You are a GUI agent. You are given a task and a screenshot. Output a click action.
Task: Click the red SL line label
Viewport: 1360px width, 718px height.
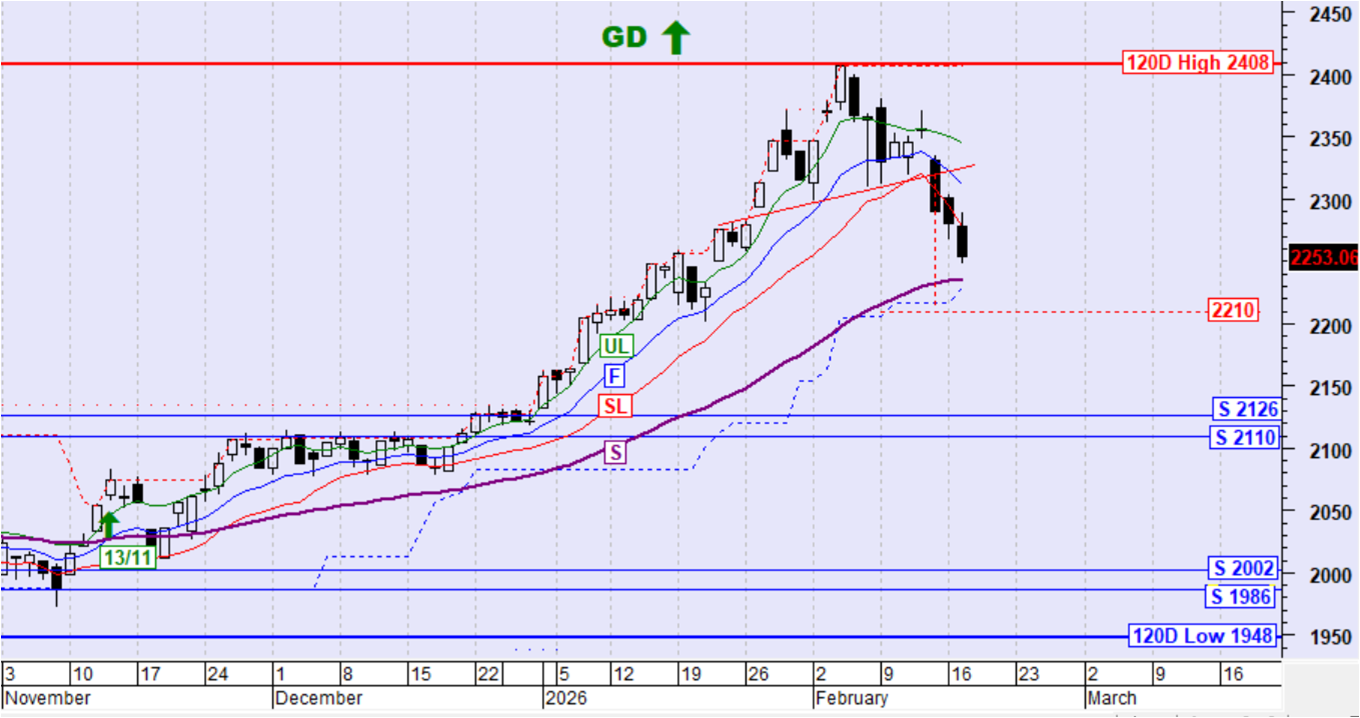pyautogui.click(x=614, y=405)
